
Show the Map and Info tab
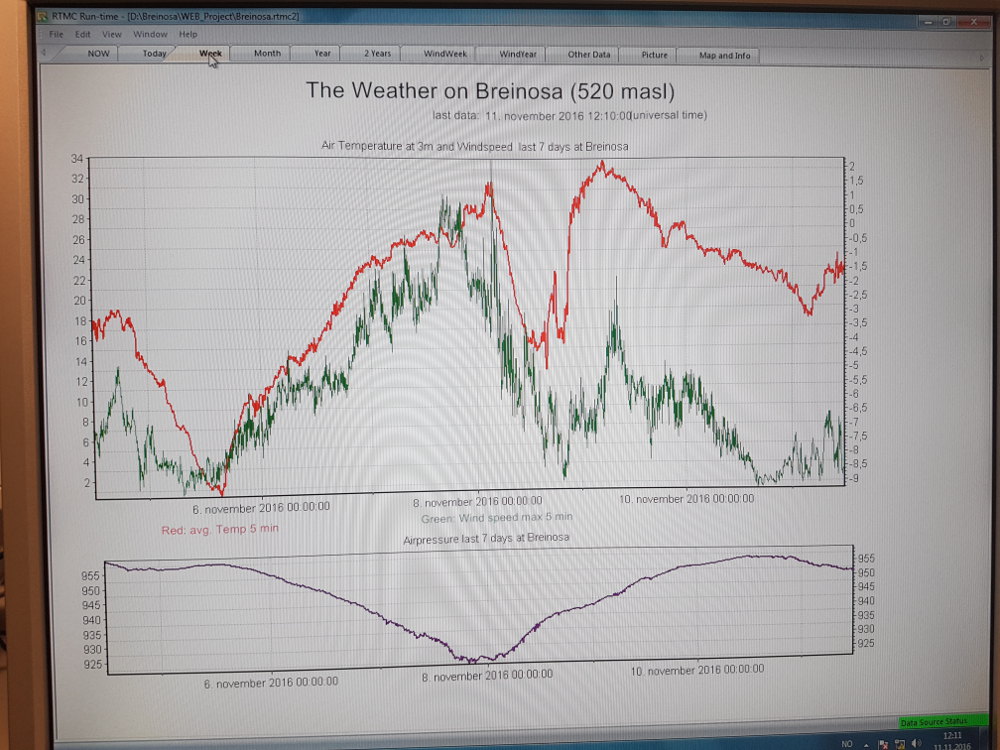[724, 55]
